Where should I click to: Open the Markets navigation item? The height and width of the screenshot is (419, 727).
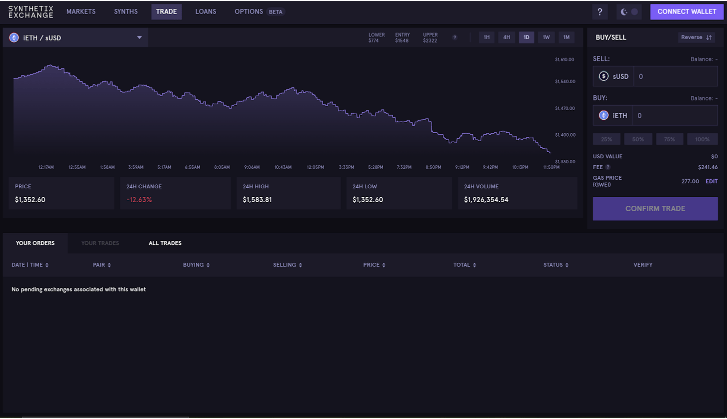coord(81,12)
